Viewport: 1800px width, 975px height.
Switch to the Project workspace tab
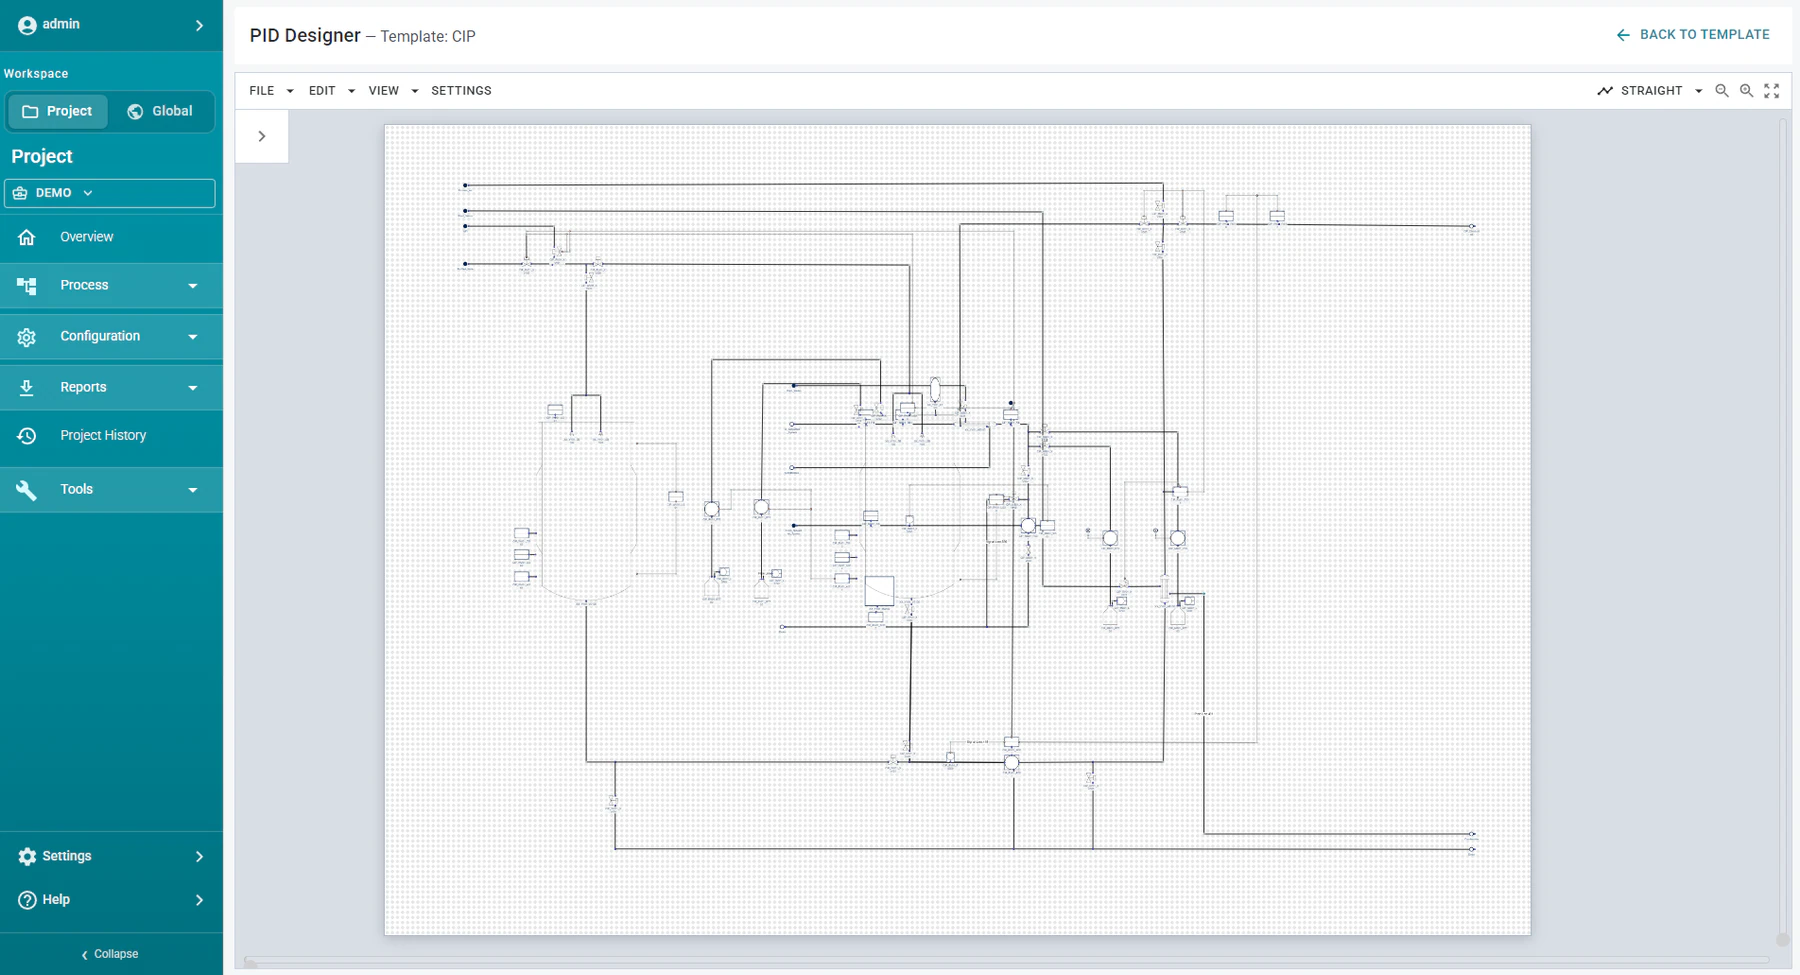tap(58, 111)
